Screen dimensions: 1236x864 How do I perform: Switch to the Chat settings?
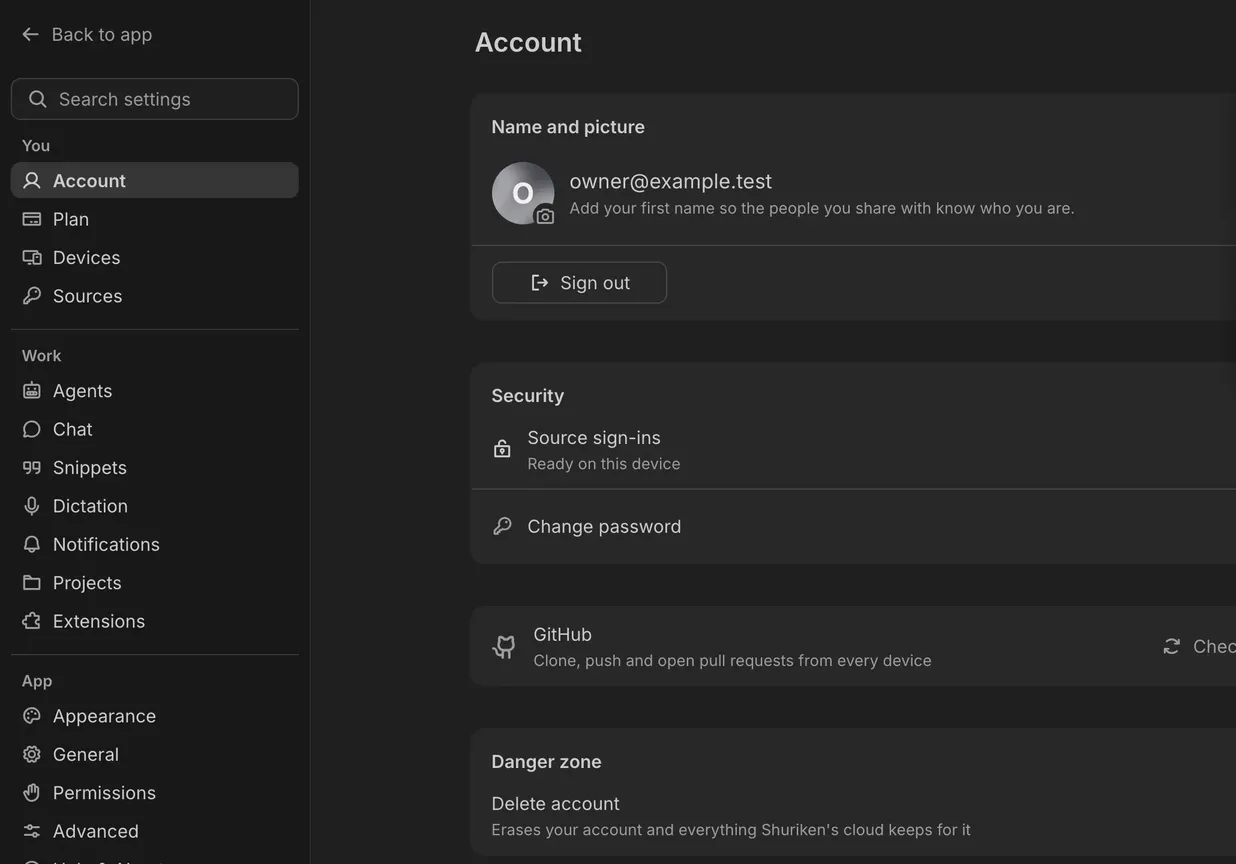pyautogui.click(x=155, y=429)
